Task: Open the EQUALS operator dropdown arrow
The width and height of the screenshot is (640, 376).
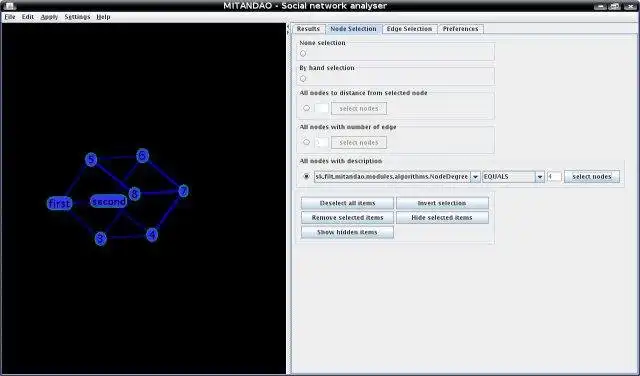Action: 540,177
